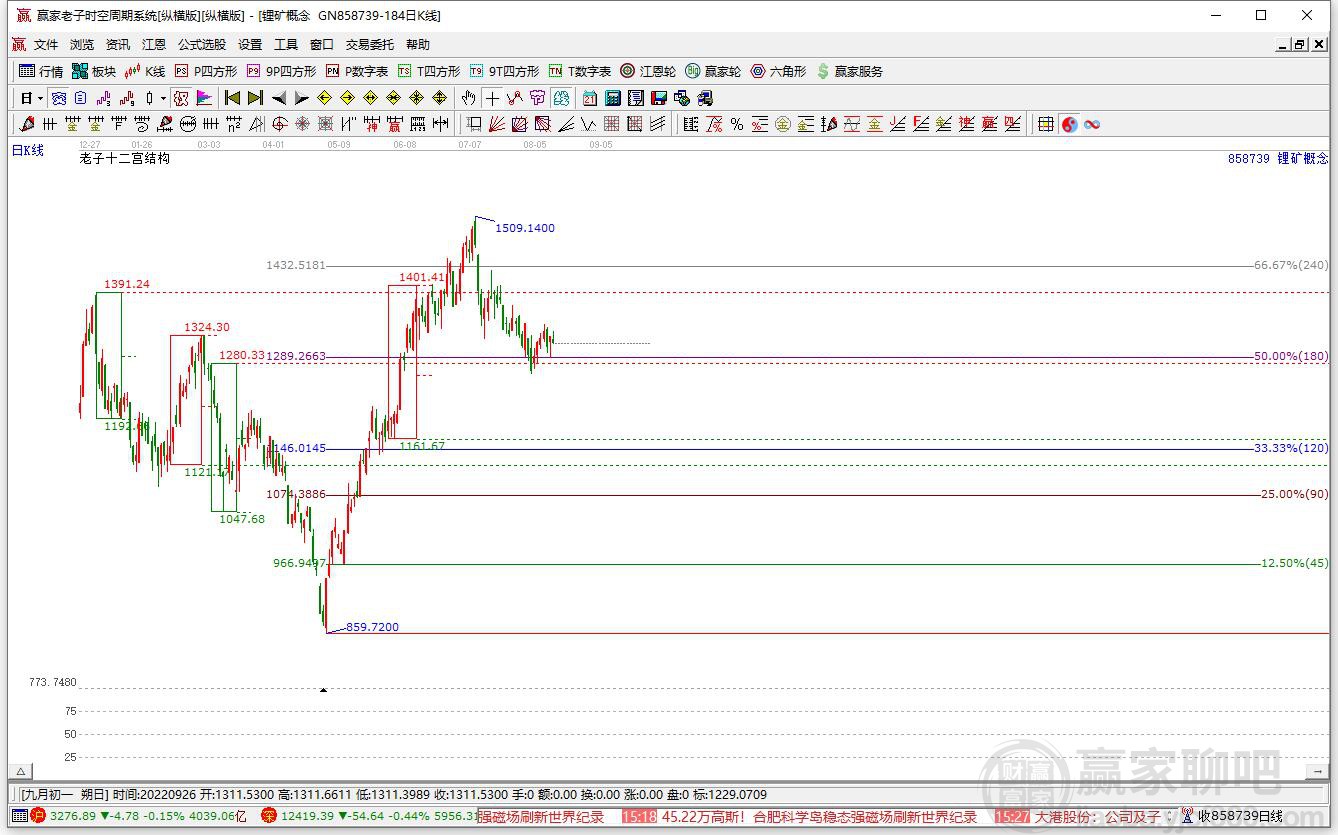Toggle the crosshair cursor tool

click(x=492, y=98)
